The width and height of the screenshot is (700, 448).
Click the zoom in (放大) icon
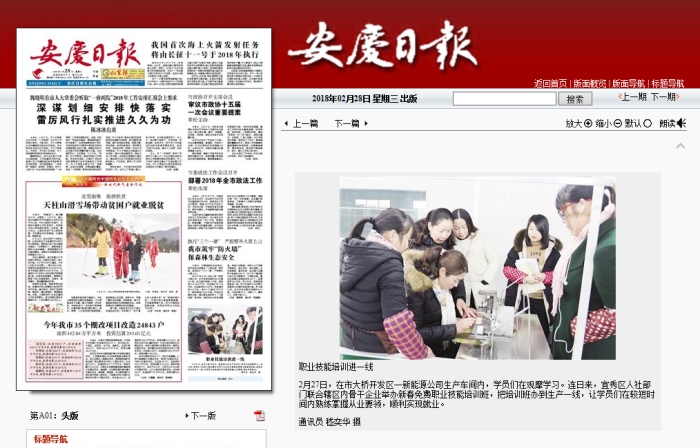pos(587,124)
